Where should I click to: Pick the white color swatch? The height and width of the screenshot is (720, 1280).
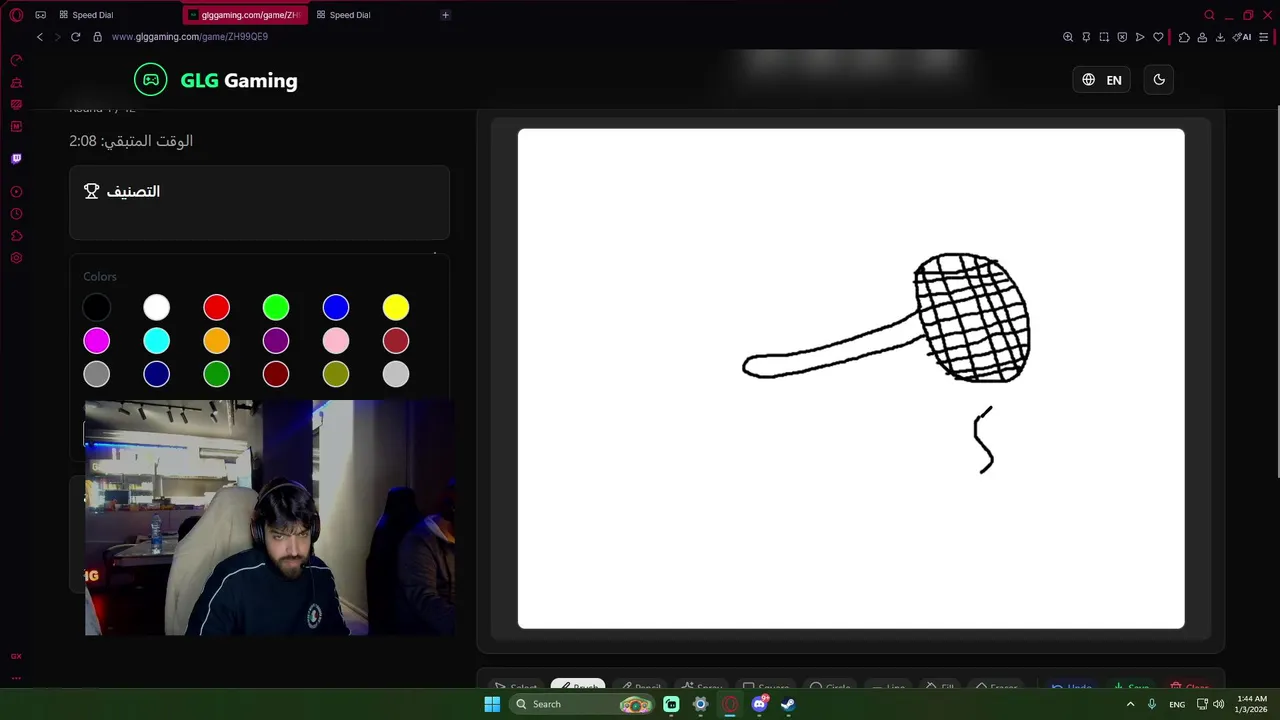156,307
